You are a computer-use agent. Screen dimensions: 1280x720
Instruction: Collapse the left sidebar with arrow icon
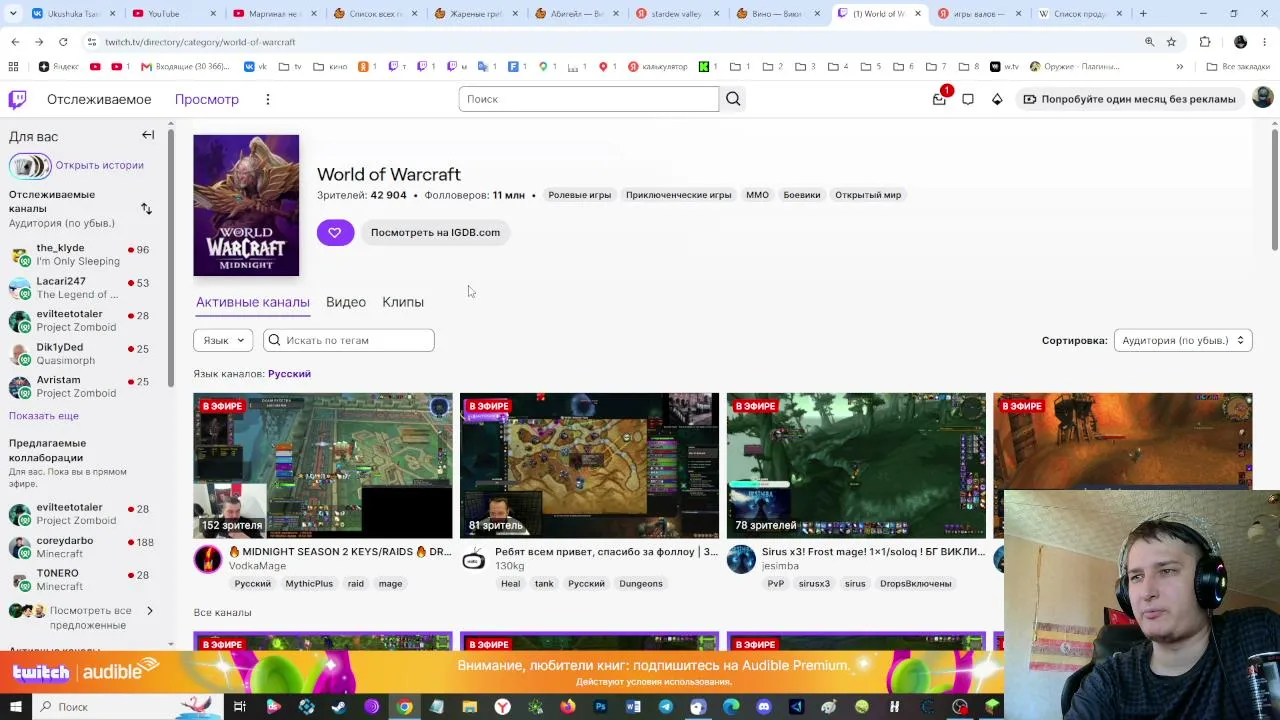[148, 135]
